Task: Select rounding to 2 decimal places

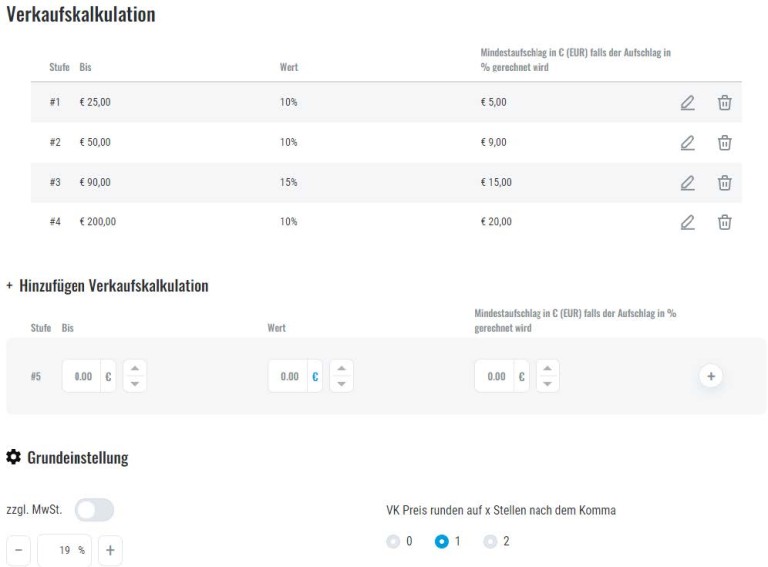Action: [489, 541]
